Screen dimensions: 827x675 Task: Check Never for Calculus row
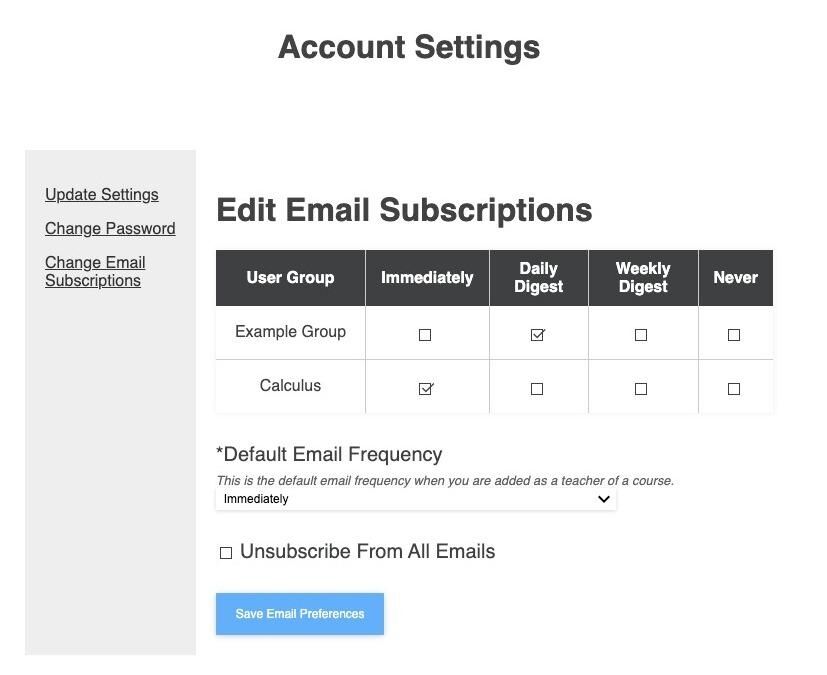pos(734,389)
